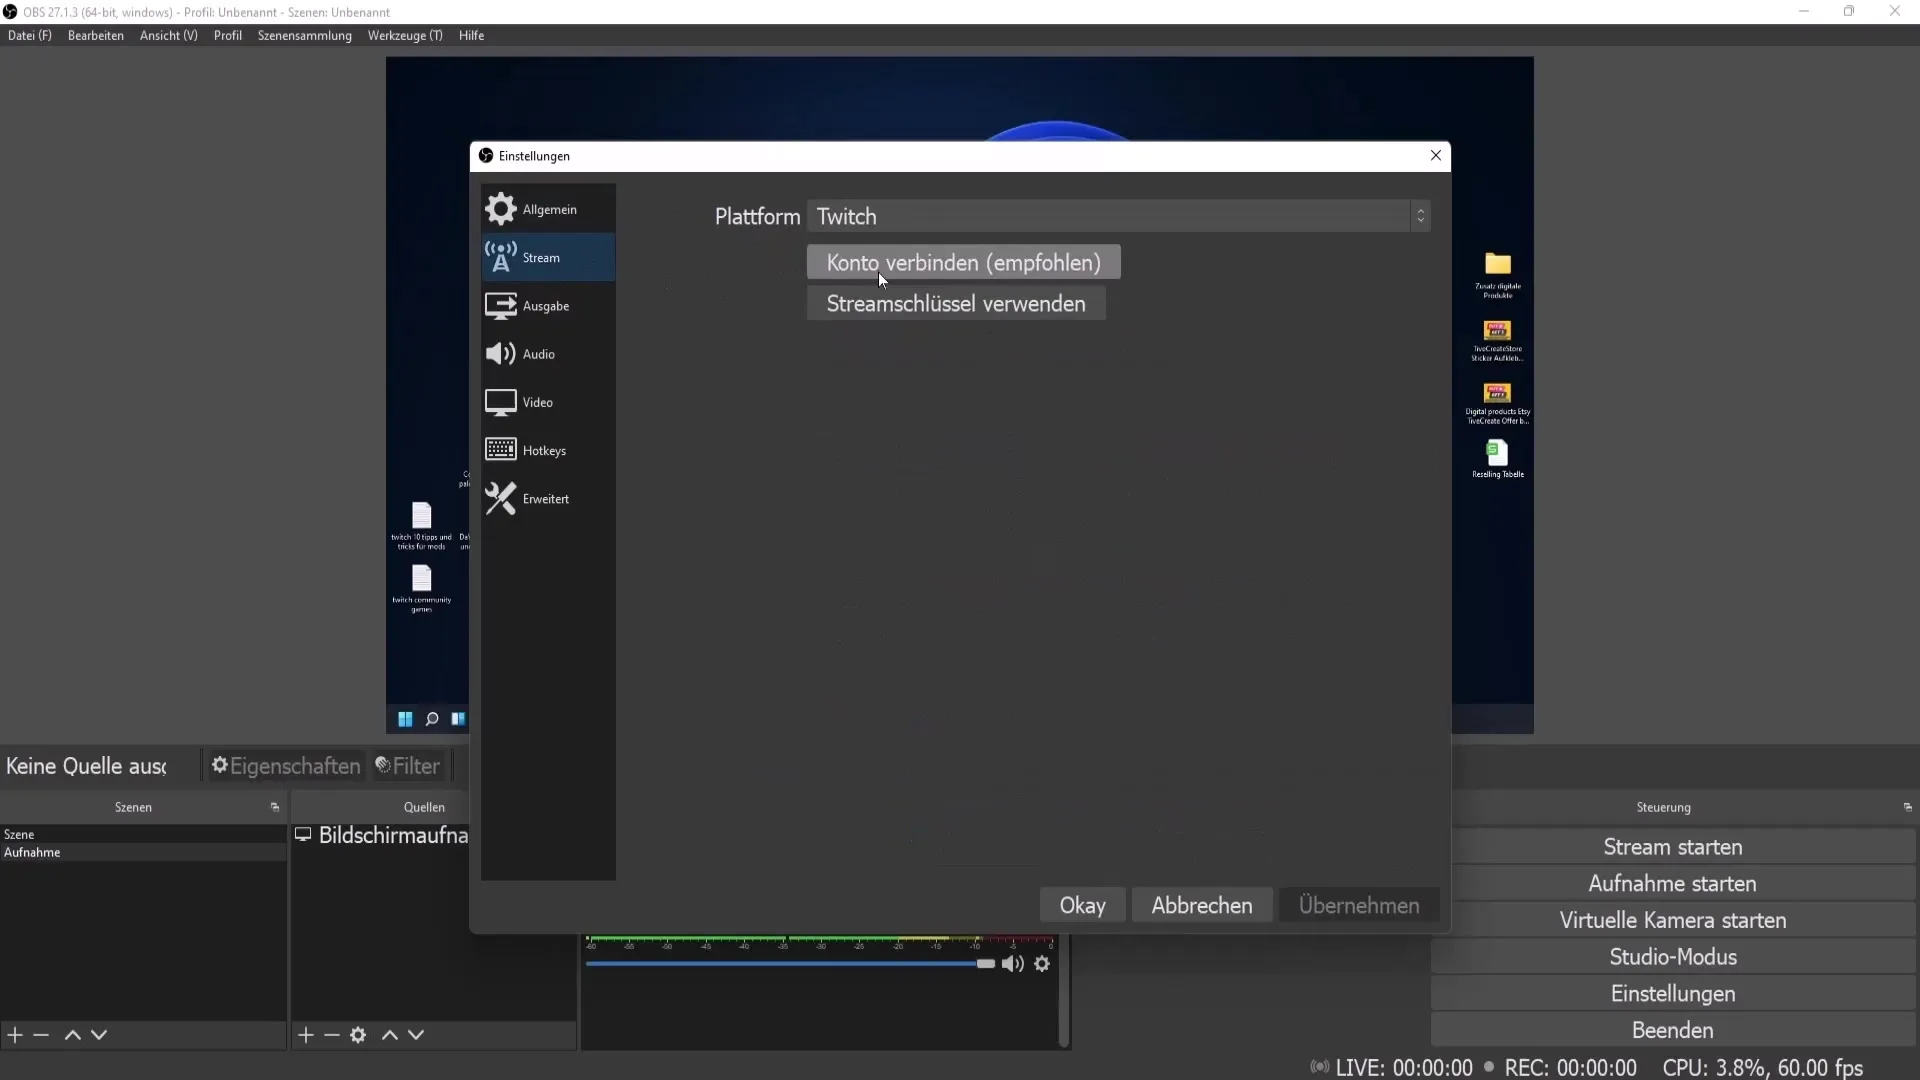Viewport: 1920px width, 1080px height.
Task: Open source properties gear icon
Action: point(358,1035)
